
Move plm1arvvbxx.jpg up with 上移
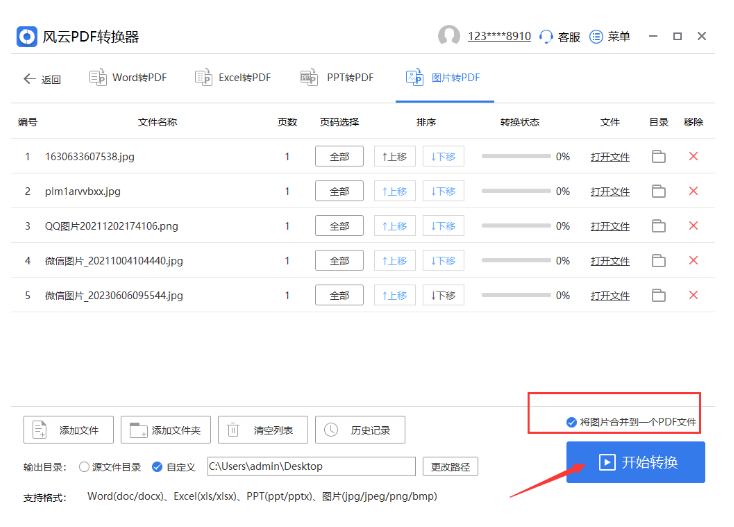[395, 191]
